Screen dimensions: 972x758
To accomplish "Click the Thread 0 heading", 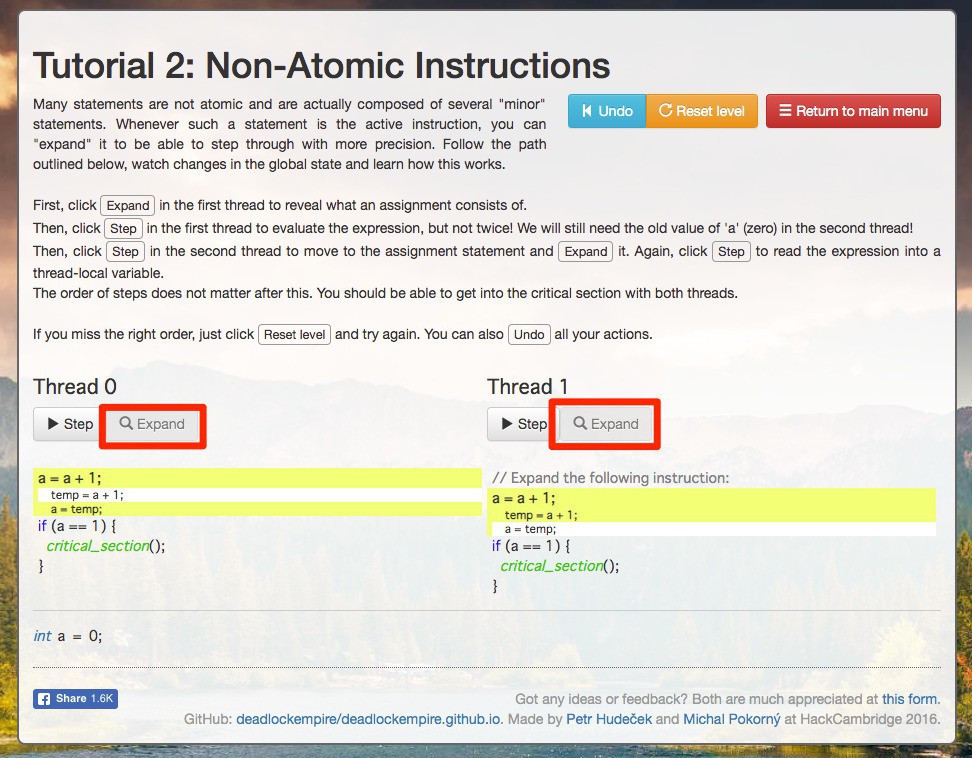I will [x=75, y=387].
